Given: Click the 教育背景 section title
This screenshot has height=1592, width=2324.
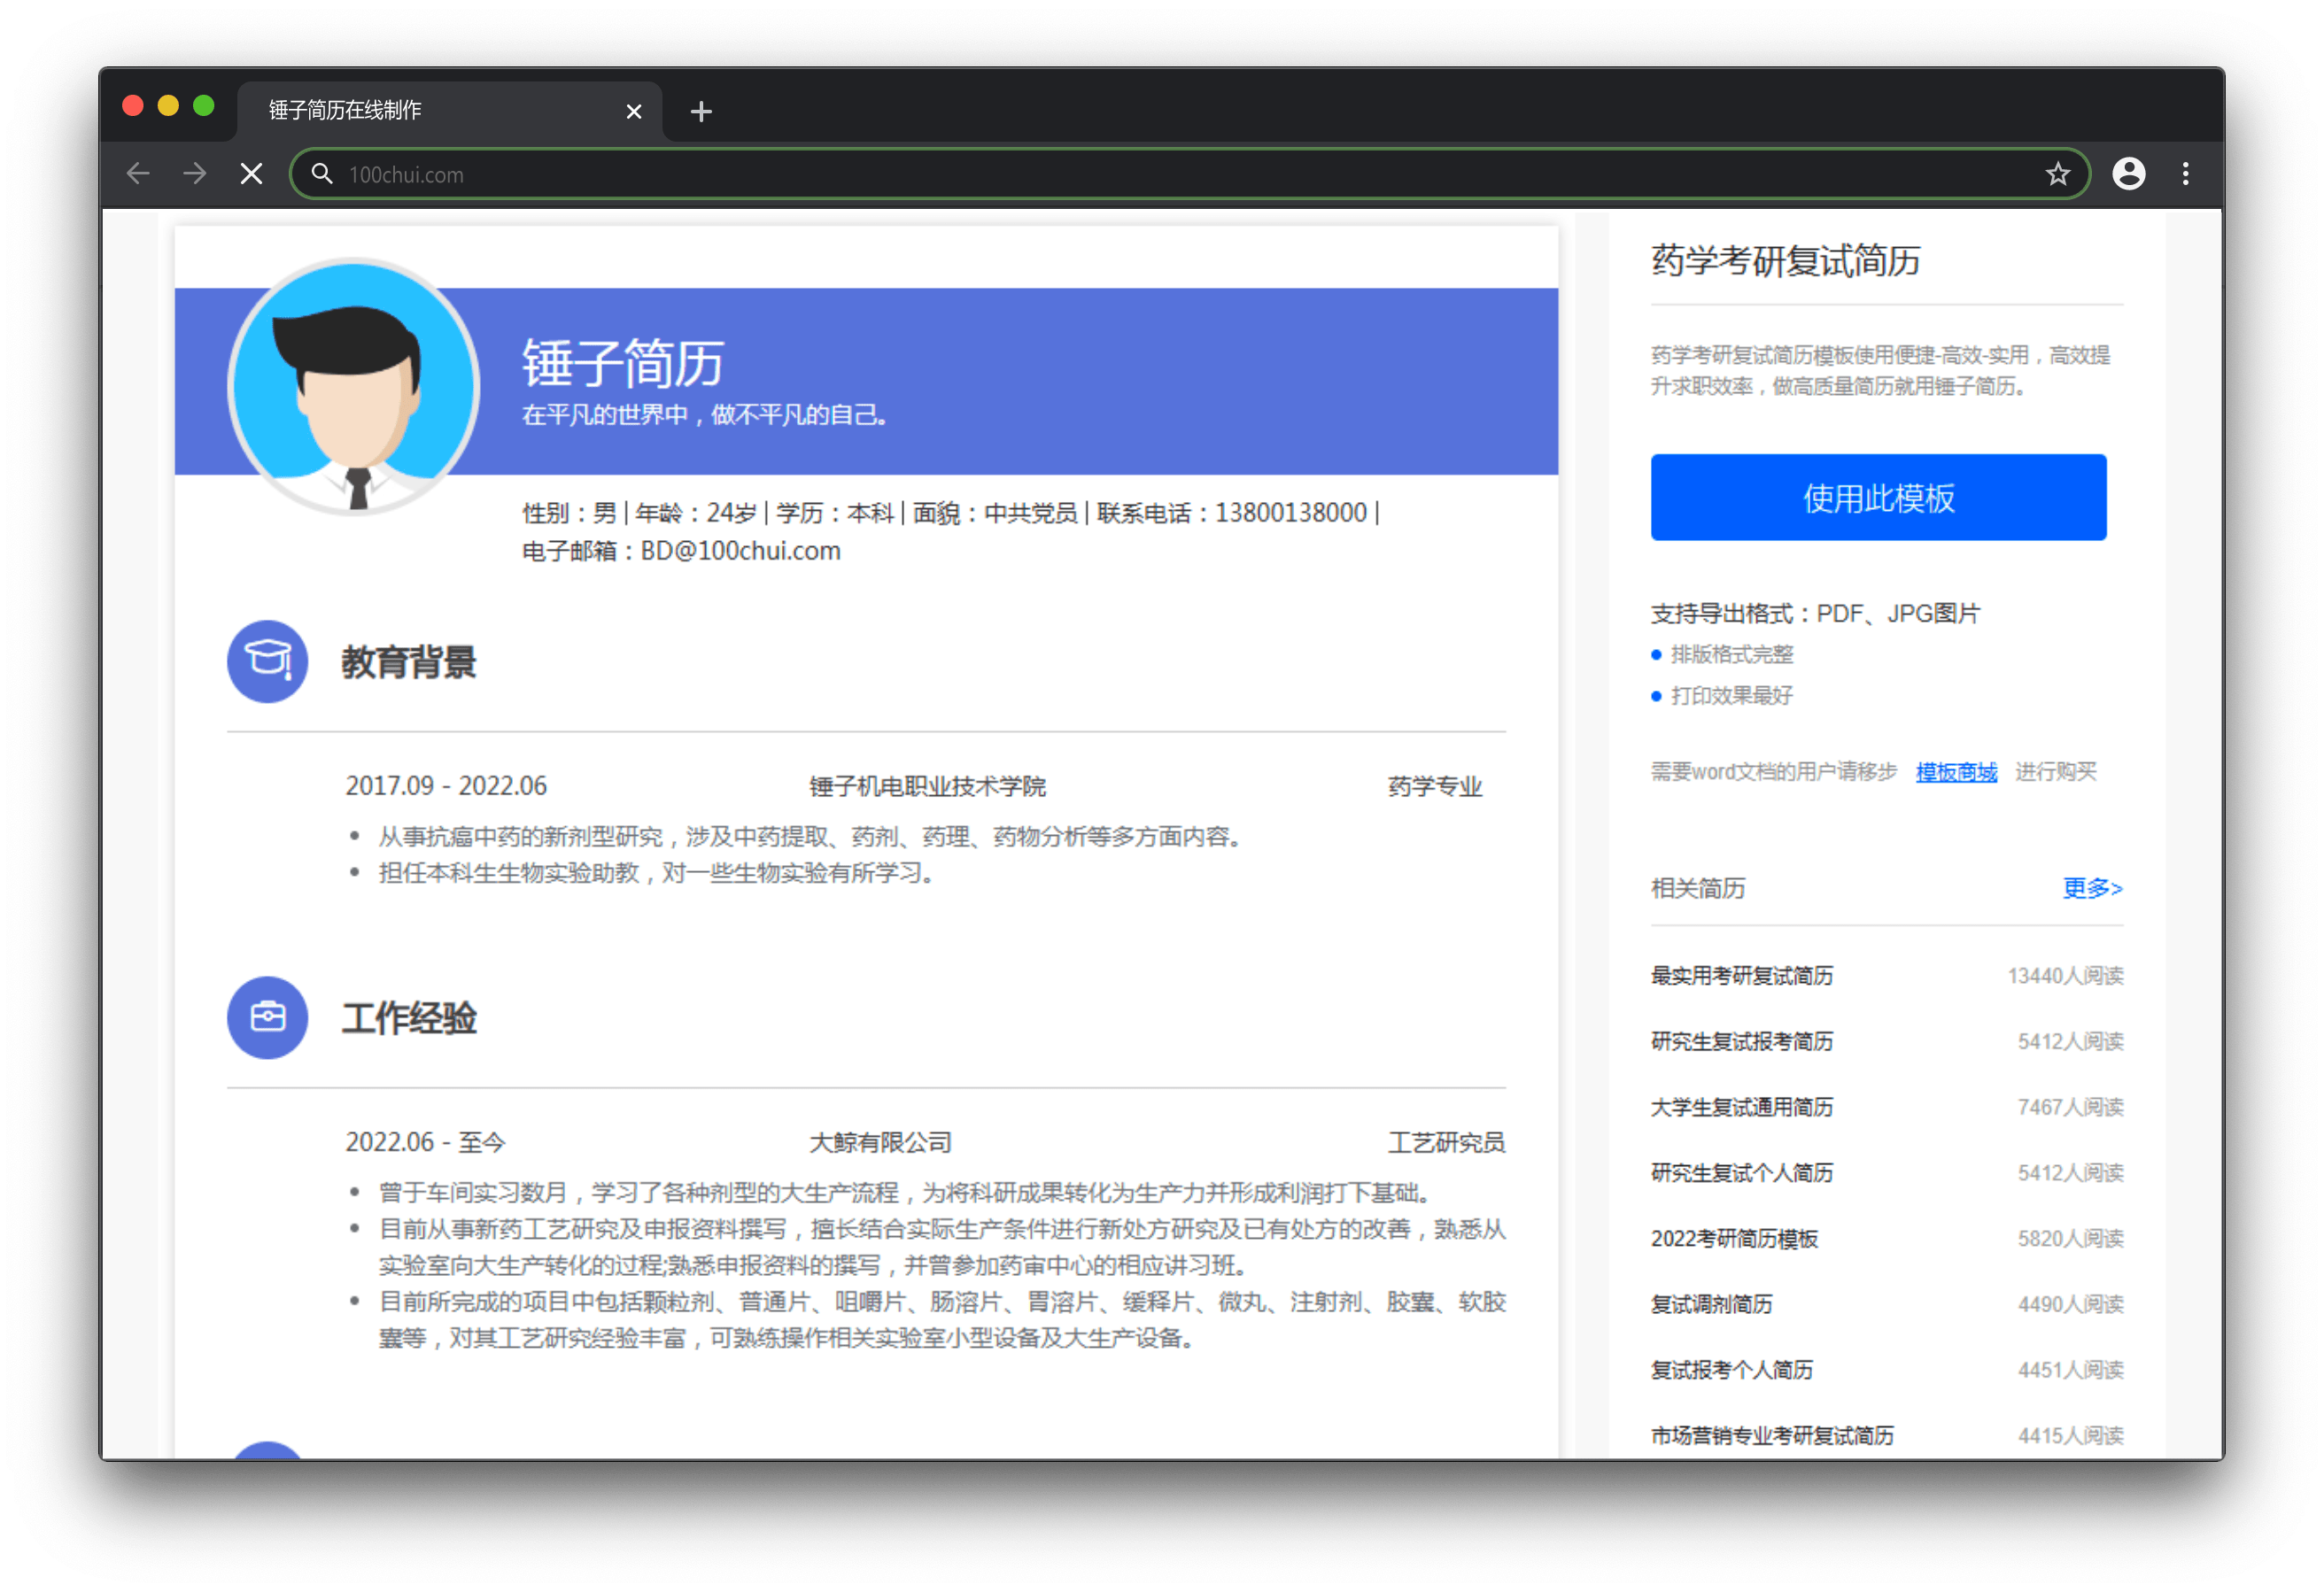Looking at the screenshot, I should point(408,662).
